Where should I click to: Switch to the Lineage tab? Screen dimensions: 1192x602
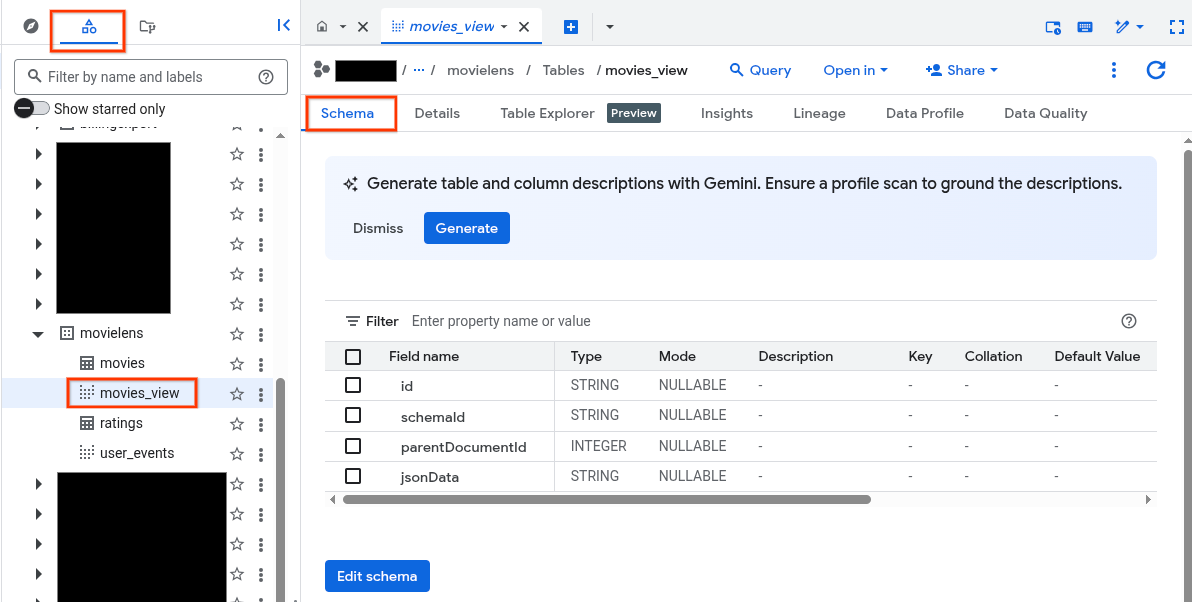pyautogui.click(x=819, y=113)
